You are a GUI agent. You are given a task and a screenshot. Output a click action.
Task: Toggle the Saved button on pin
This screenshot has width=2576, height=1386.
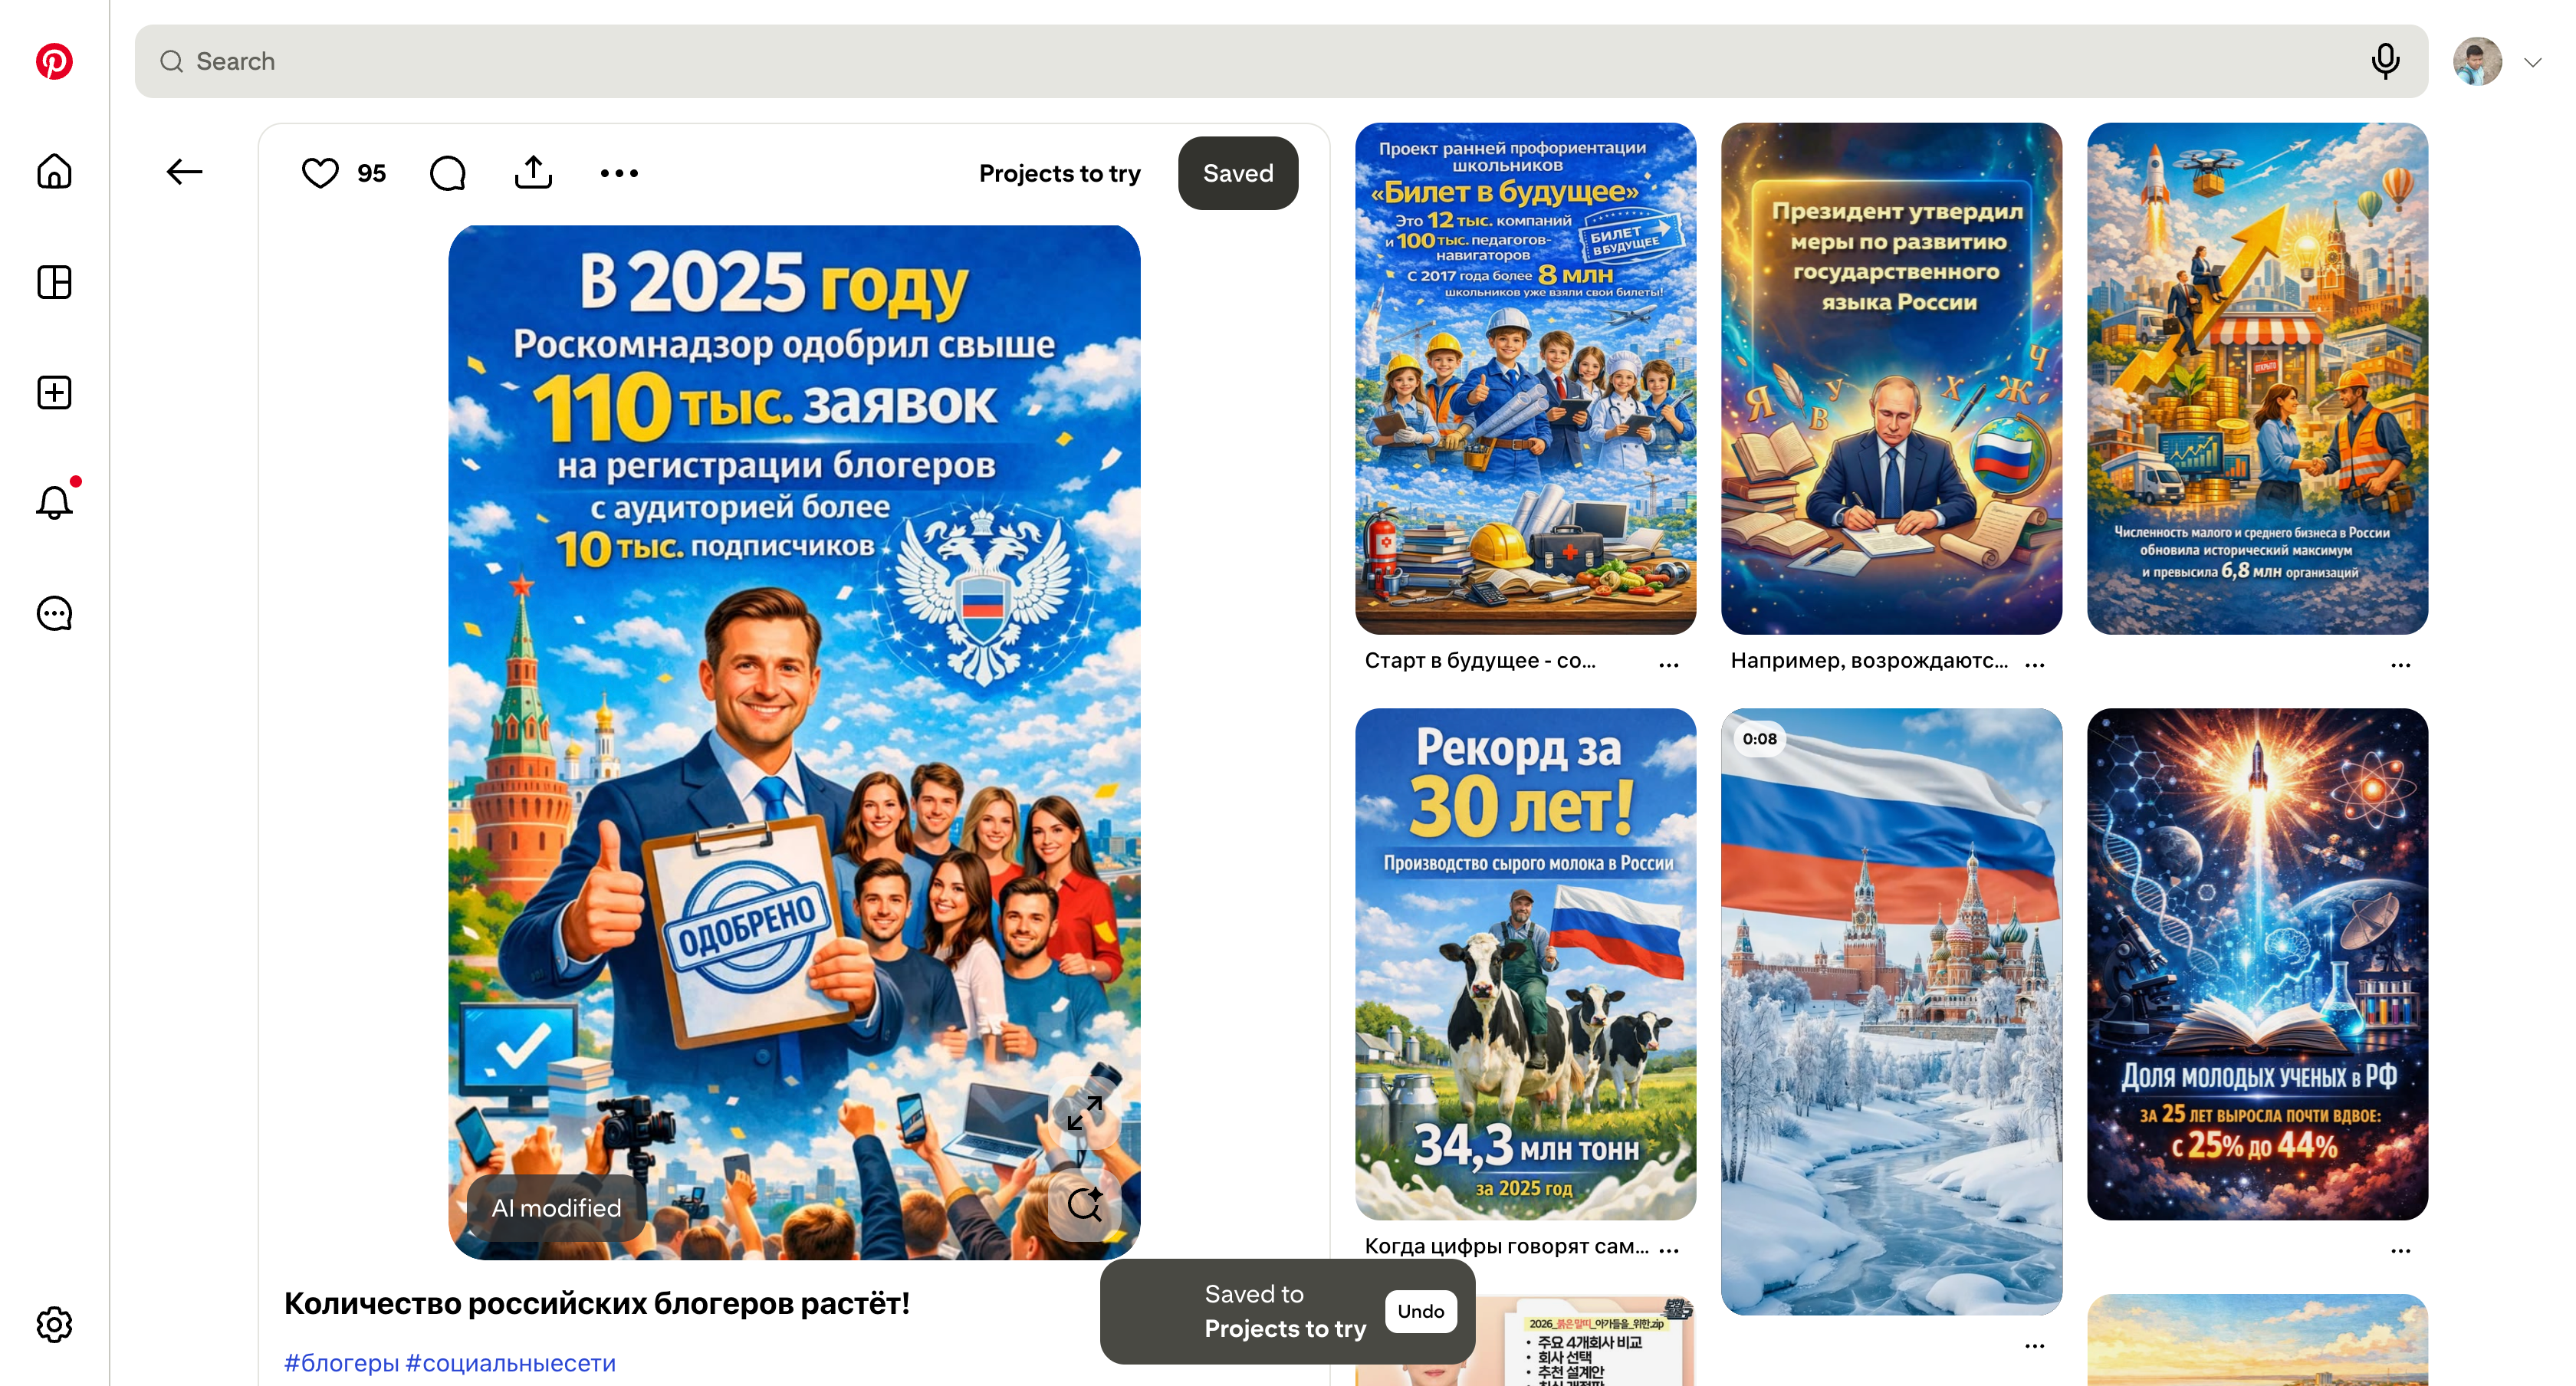click(1238, 173)
